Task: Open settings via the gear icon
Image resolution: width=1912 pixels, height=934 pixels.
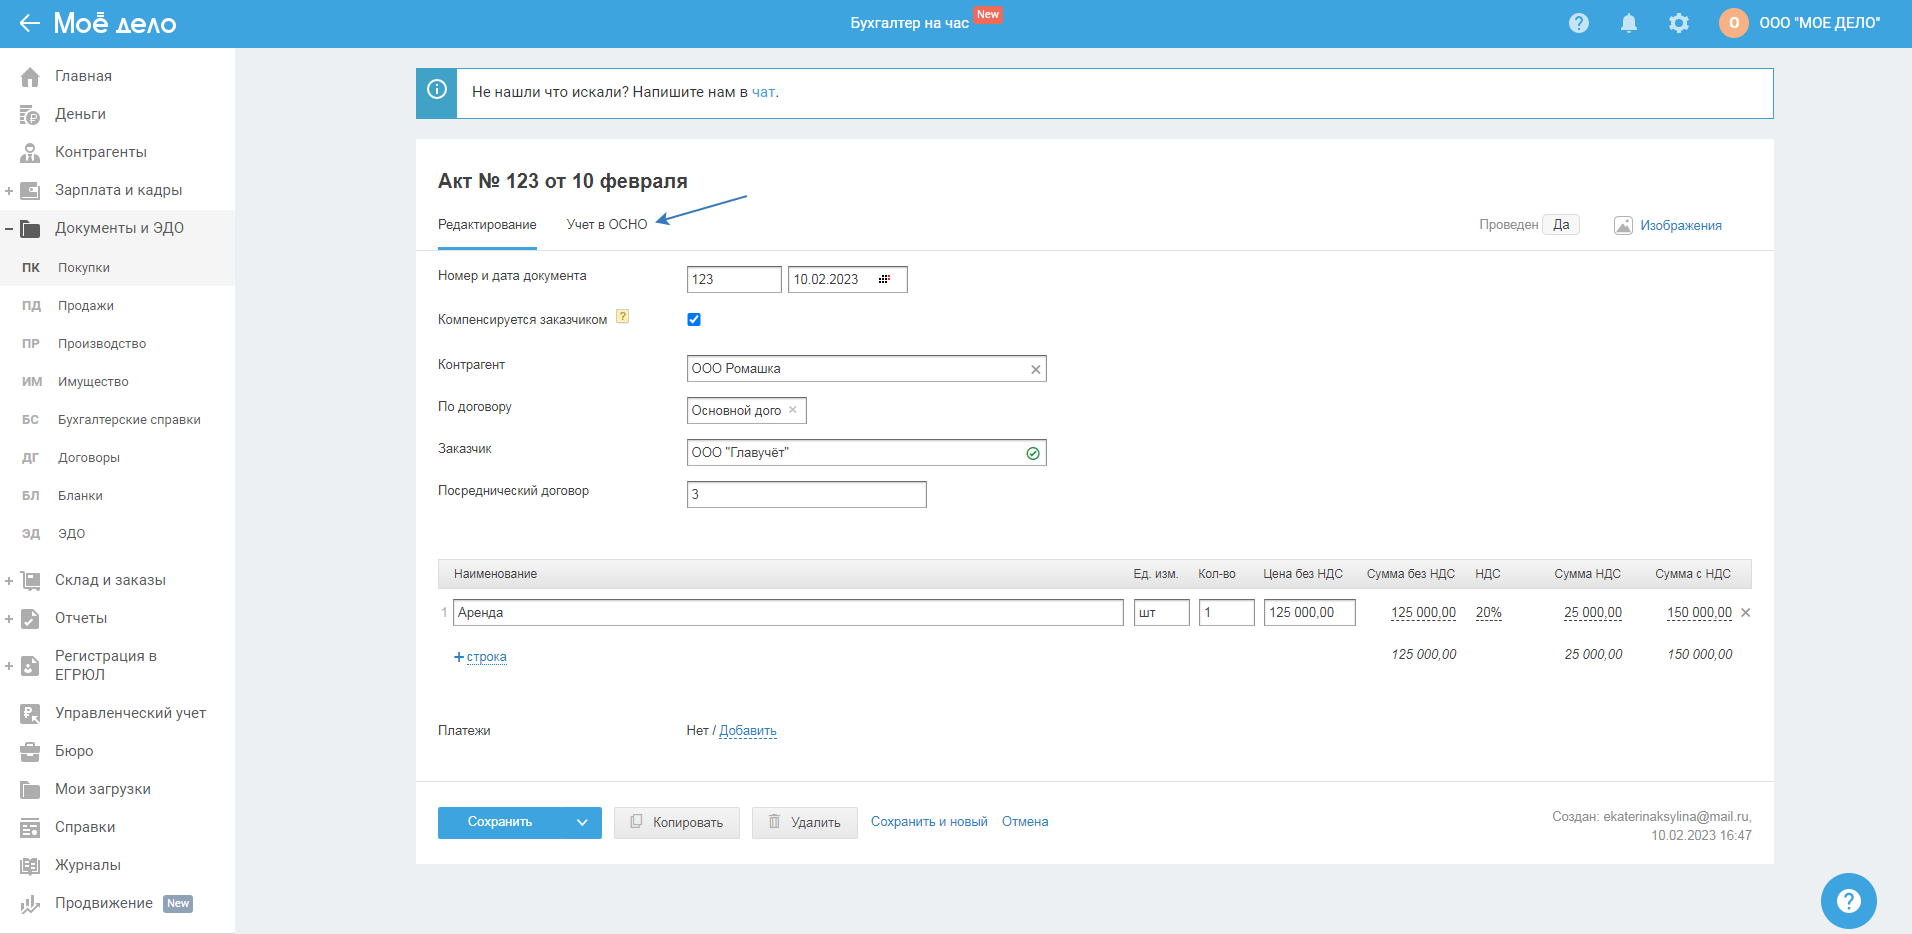Action: click(x=1678, y=23)
